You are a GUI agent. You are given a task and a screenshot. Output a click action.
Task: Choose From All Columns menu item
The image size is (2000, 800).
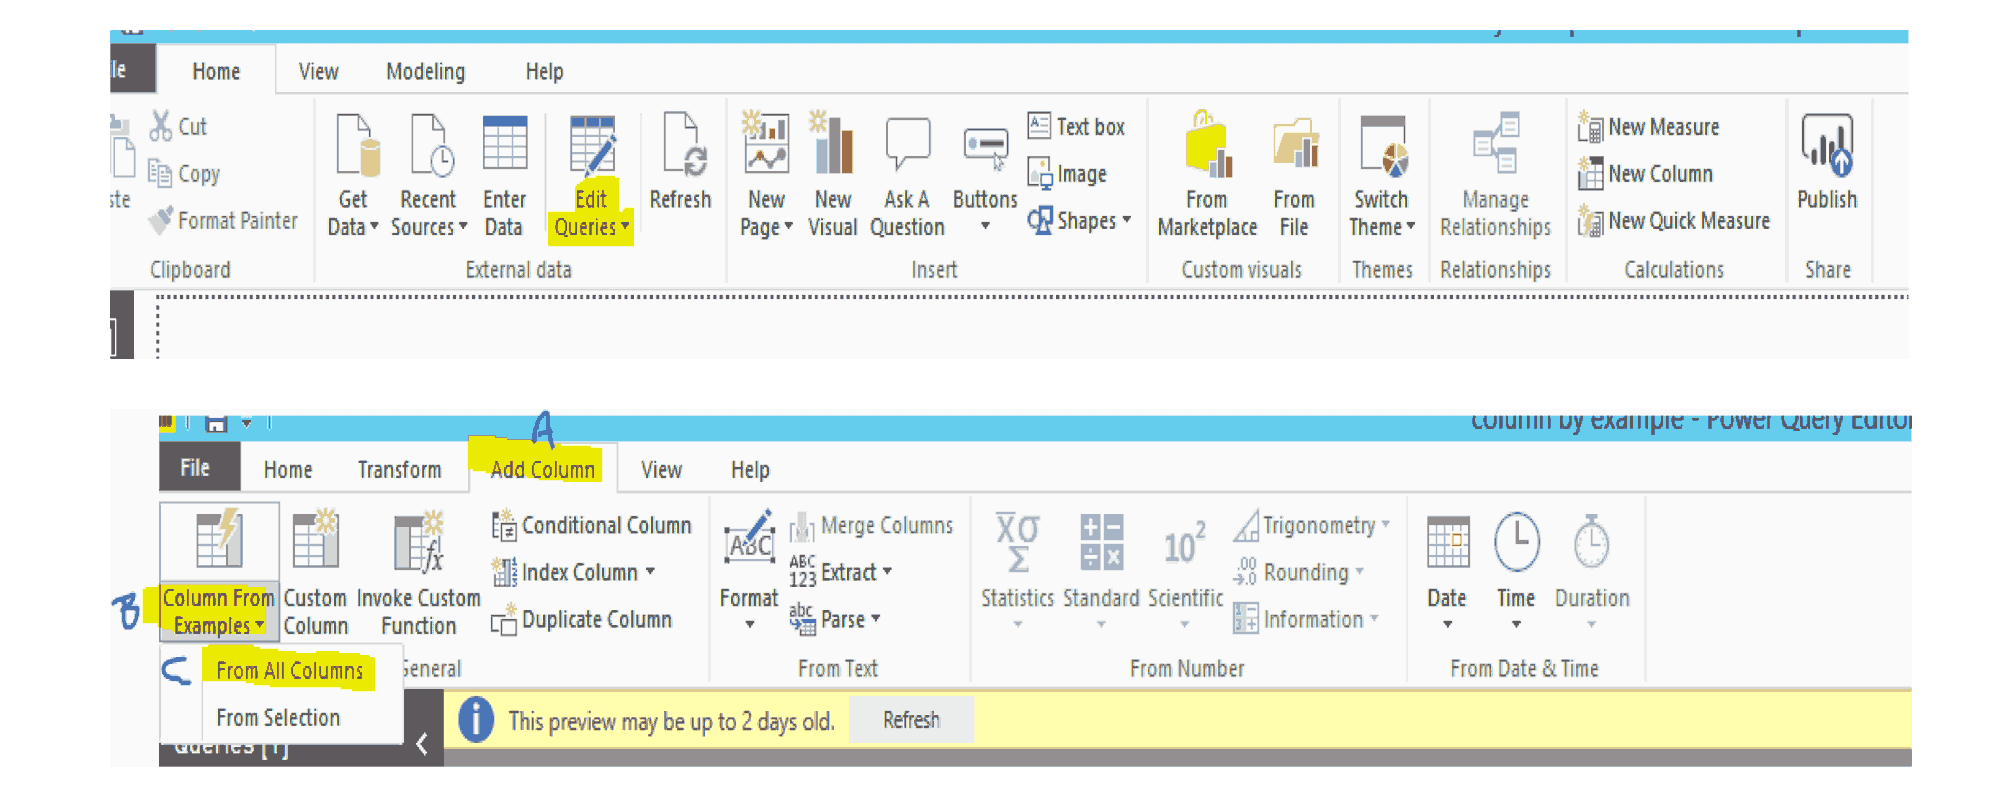(x=289, y=670)
